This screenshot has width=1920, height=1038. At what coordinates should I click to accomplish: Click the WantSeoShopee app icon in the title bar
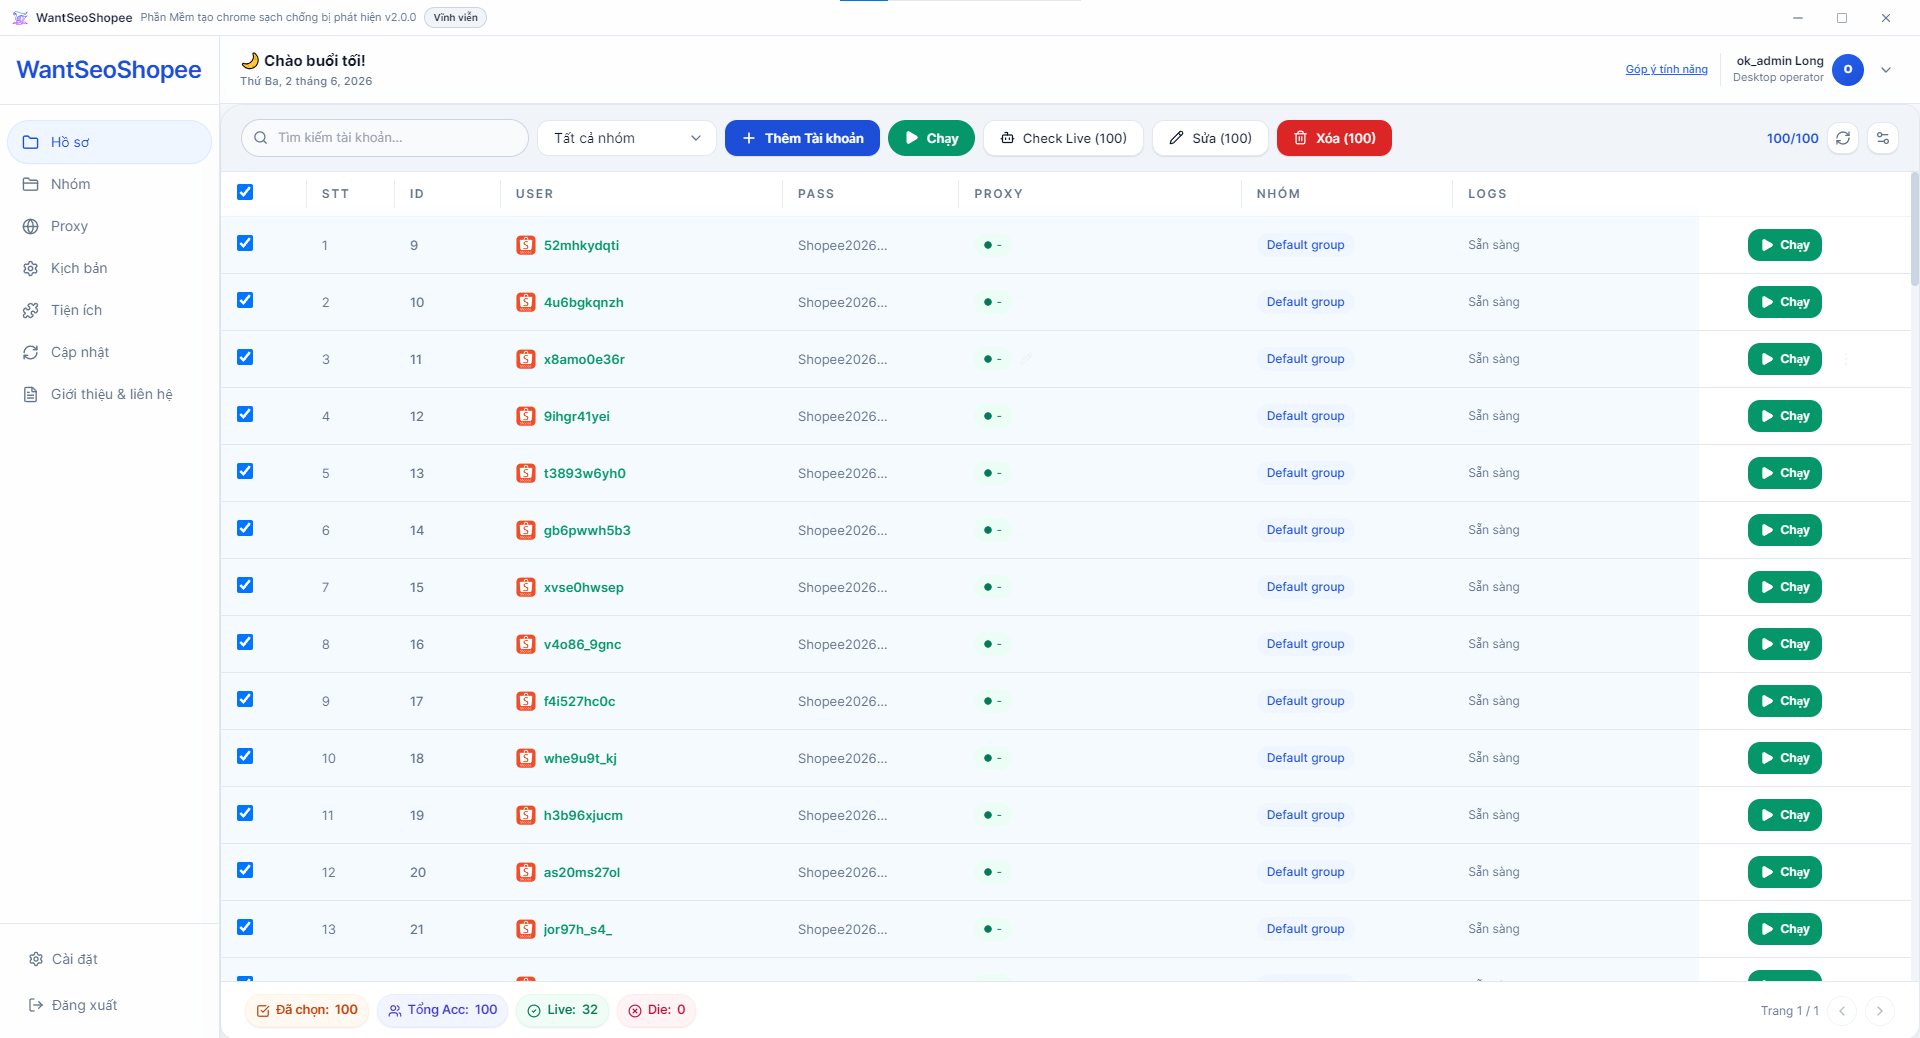pyautogui.click(x=20, y=18)
